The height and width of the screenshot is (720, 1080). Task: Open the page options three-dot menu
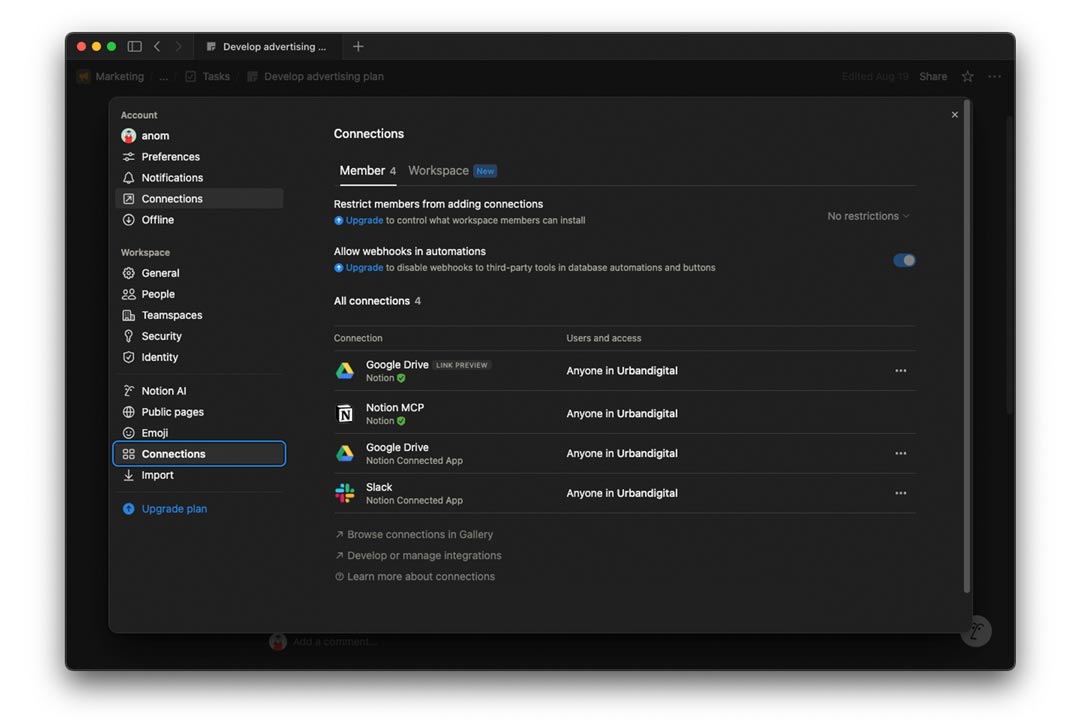tap(995, 76)
